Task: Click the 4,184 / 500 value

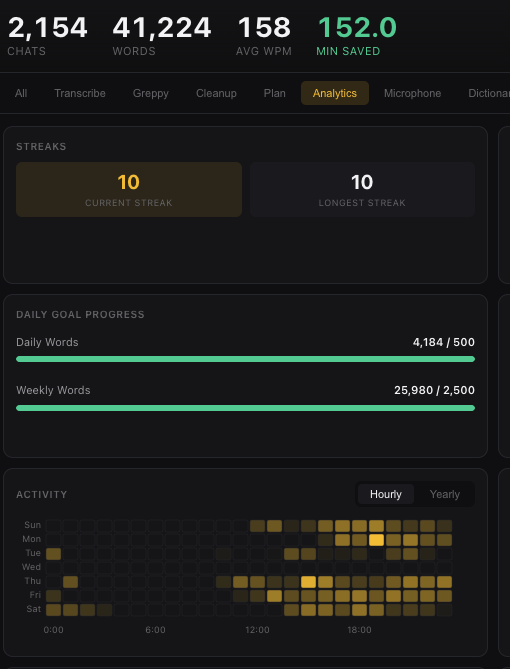Action: [x=443, y=342]
